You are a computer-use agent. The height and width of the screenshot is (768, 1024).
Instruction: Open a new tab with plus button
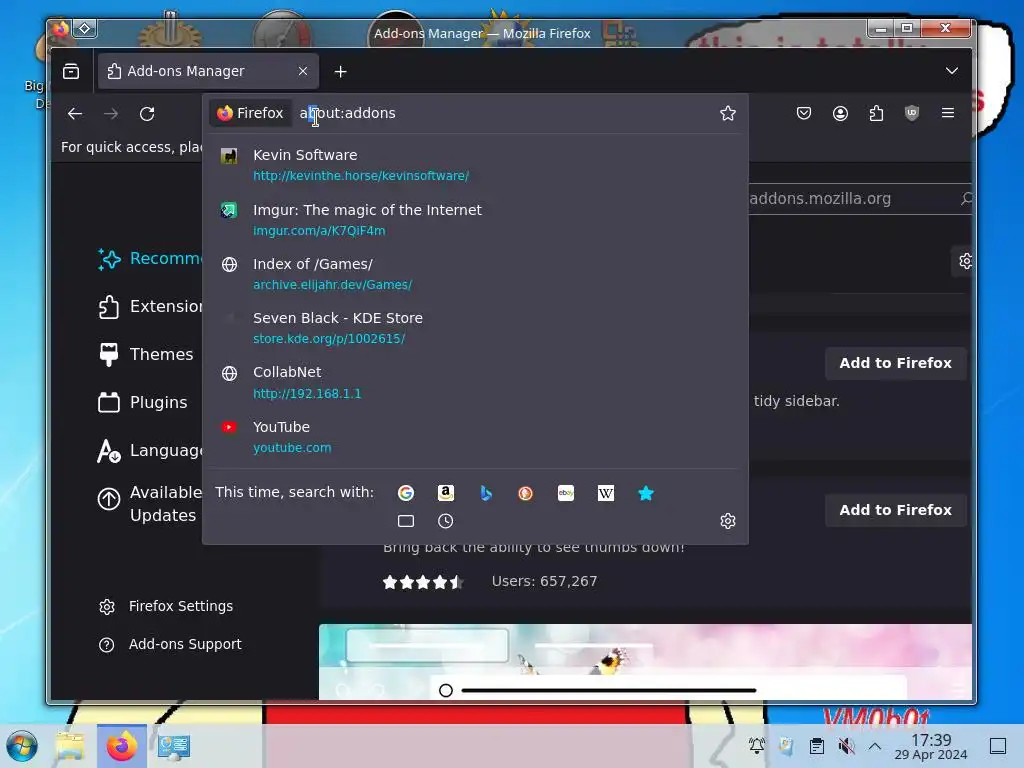tap(340, 72)
